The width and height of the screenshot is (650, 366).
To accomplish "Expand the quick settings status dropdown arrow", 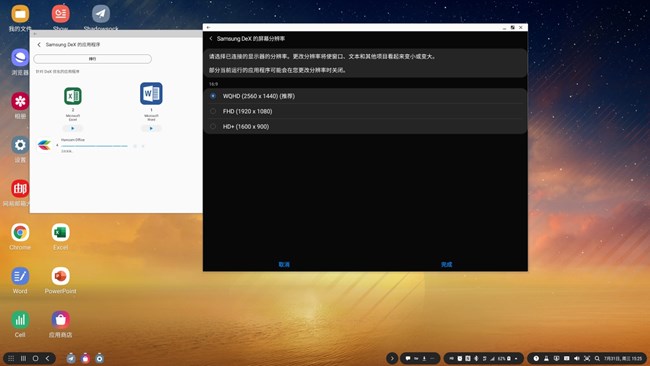I will pyautogui.click(x=516, y=359).
